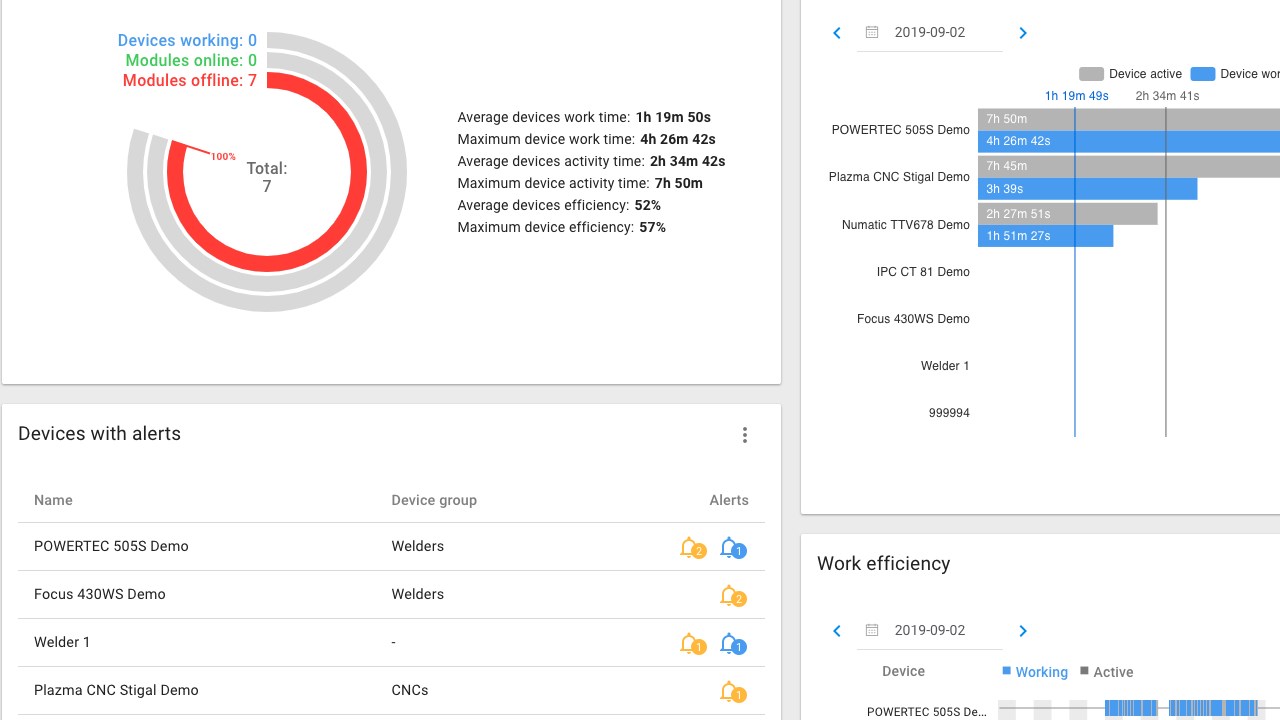
Task: Click the Device group column header
Action: pos(434,500)
